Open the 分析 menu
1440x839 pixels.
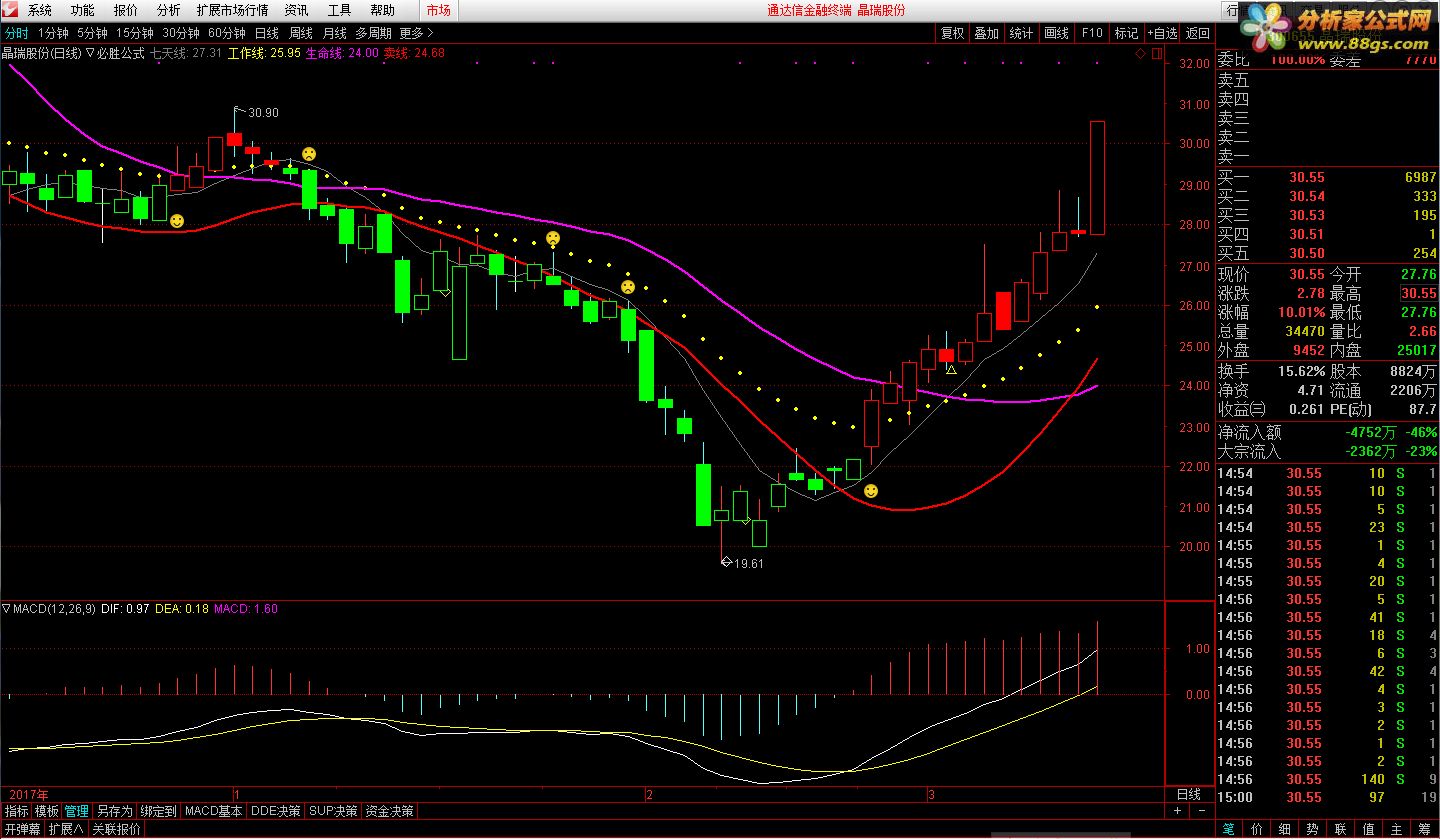[x=169, y=10]
